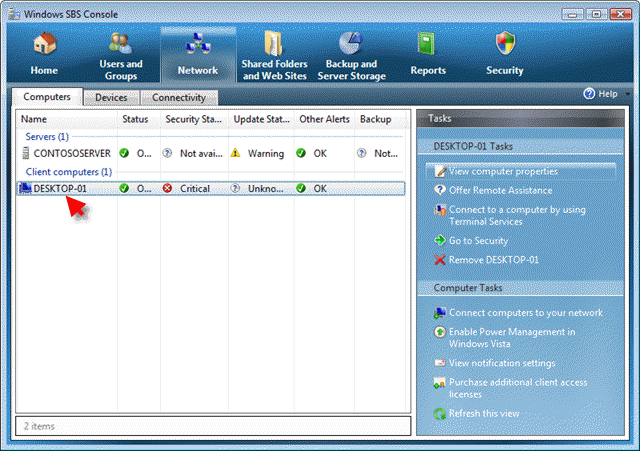
Task: Switch to the Devices tab
Action: point(111,98)
